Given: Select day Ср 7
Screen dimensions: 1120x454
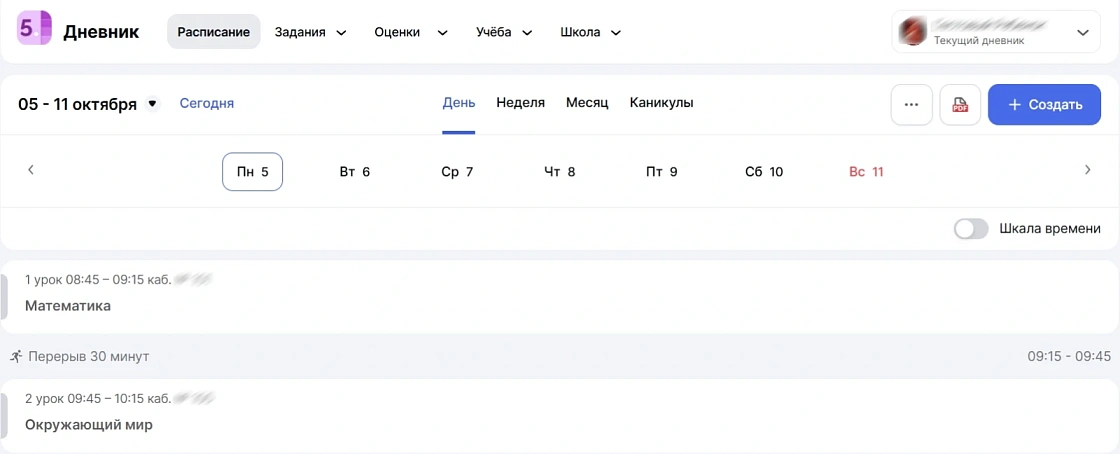Looking at the screenshot, I should point(457,171).
